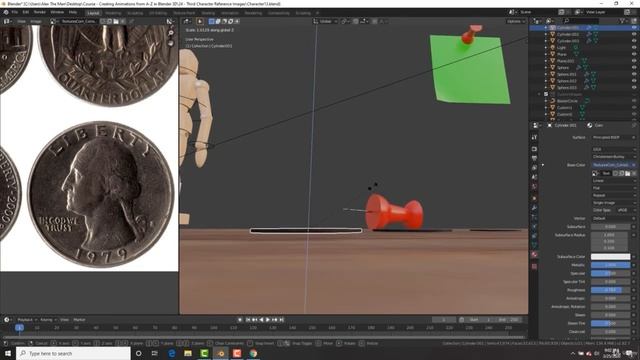Collapse the Base Color texture node expander
The image size is (640, 360).
(543, 165)
